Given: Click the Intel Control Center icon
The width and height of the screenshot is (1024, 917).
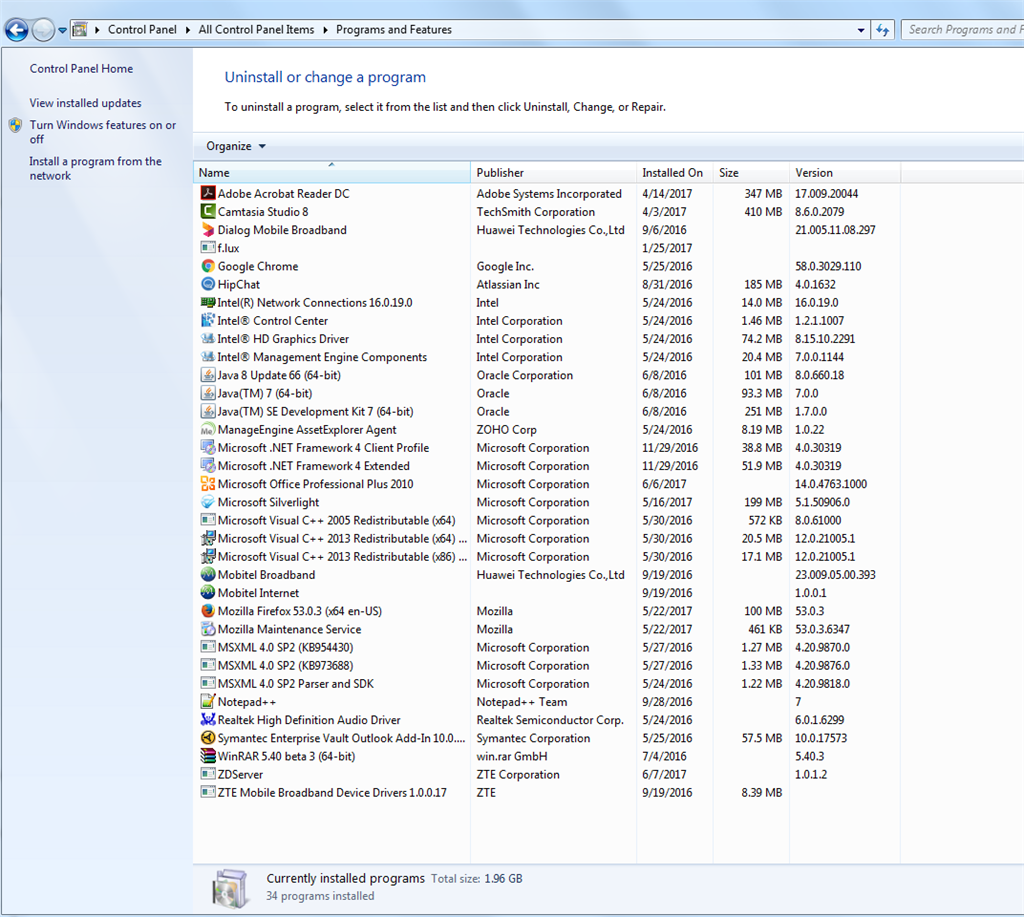Looking at the screenshot, I should (x=208, y=320).
